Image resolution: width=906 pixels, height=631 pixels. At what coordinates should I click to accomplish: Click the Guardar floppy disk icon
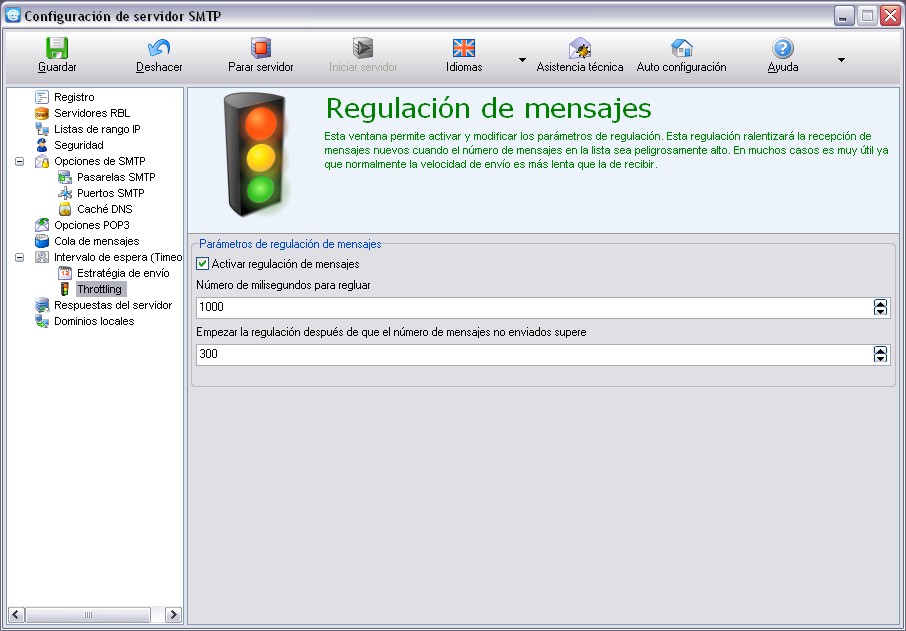57,48
